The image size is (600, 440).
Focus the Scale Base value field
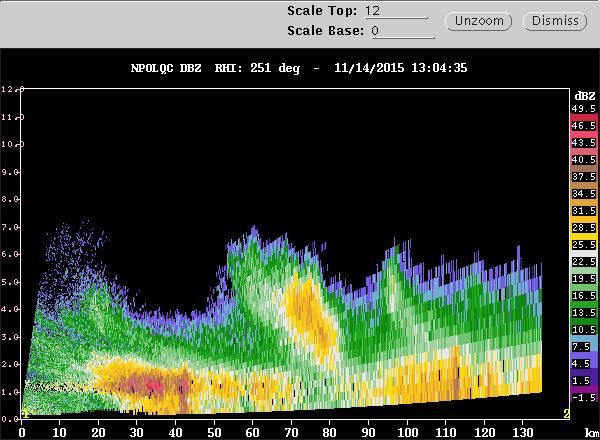coord(395,31)
